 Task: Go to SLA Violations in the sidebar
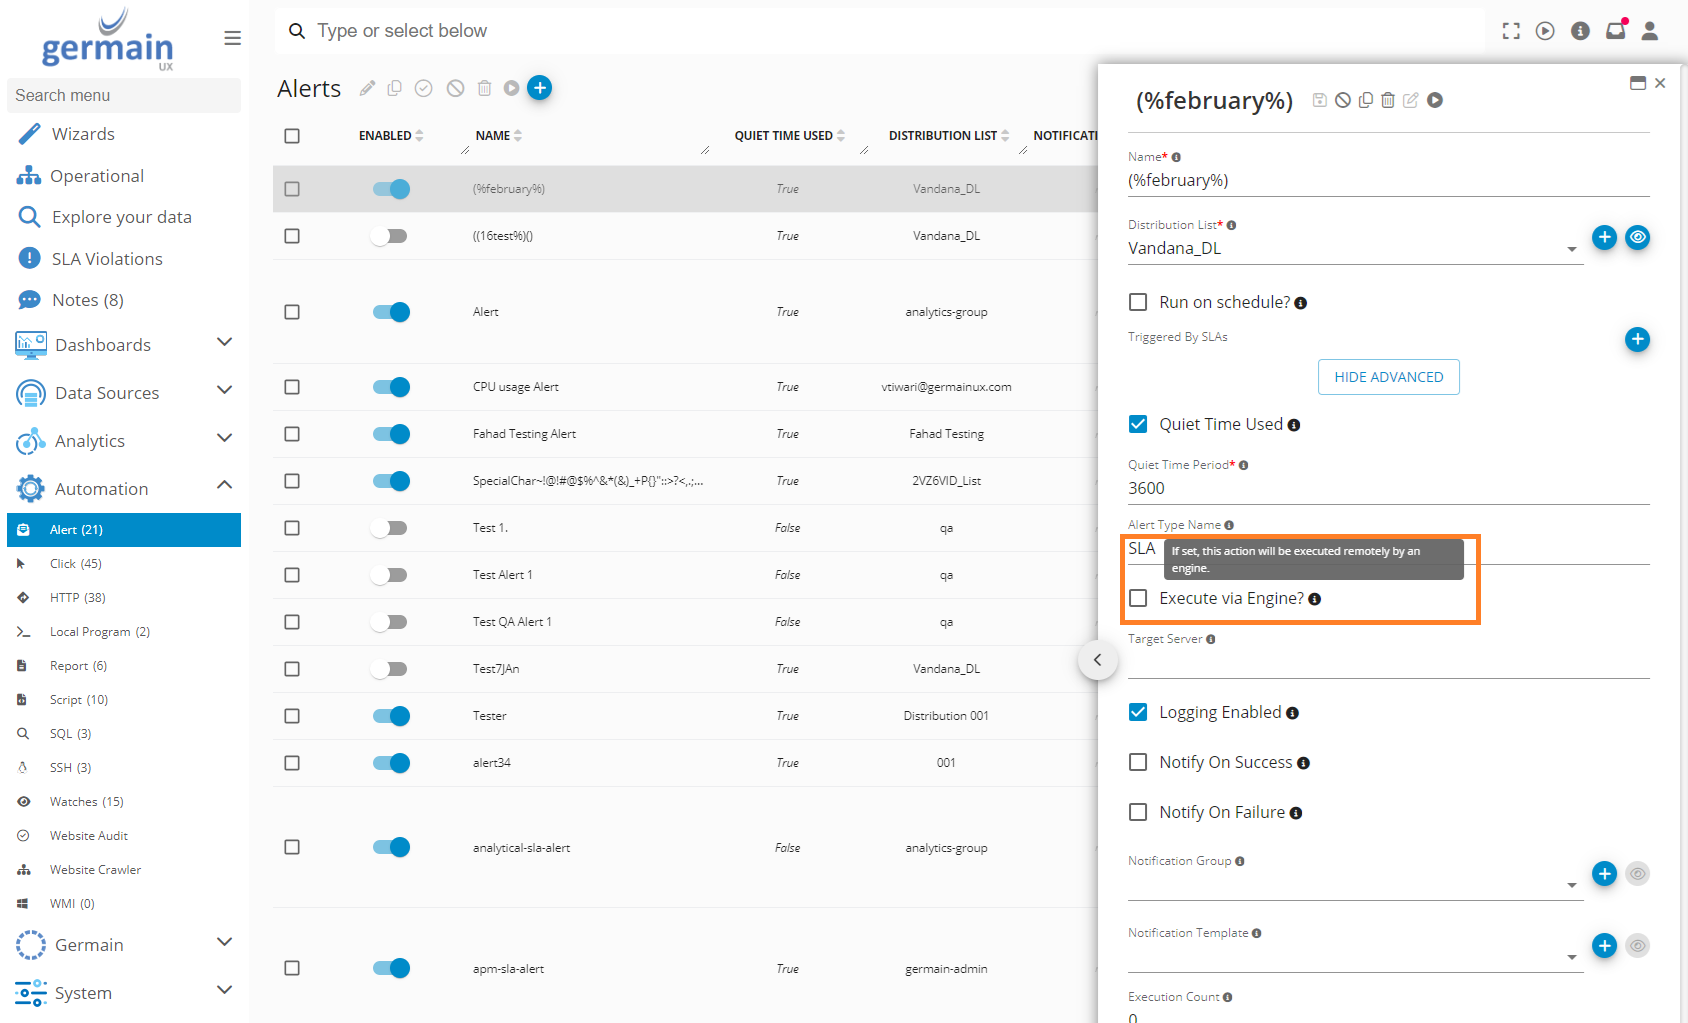tap(107, 259)
